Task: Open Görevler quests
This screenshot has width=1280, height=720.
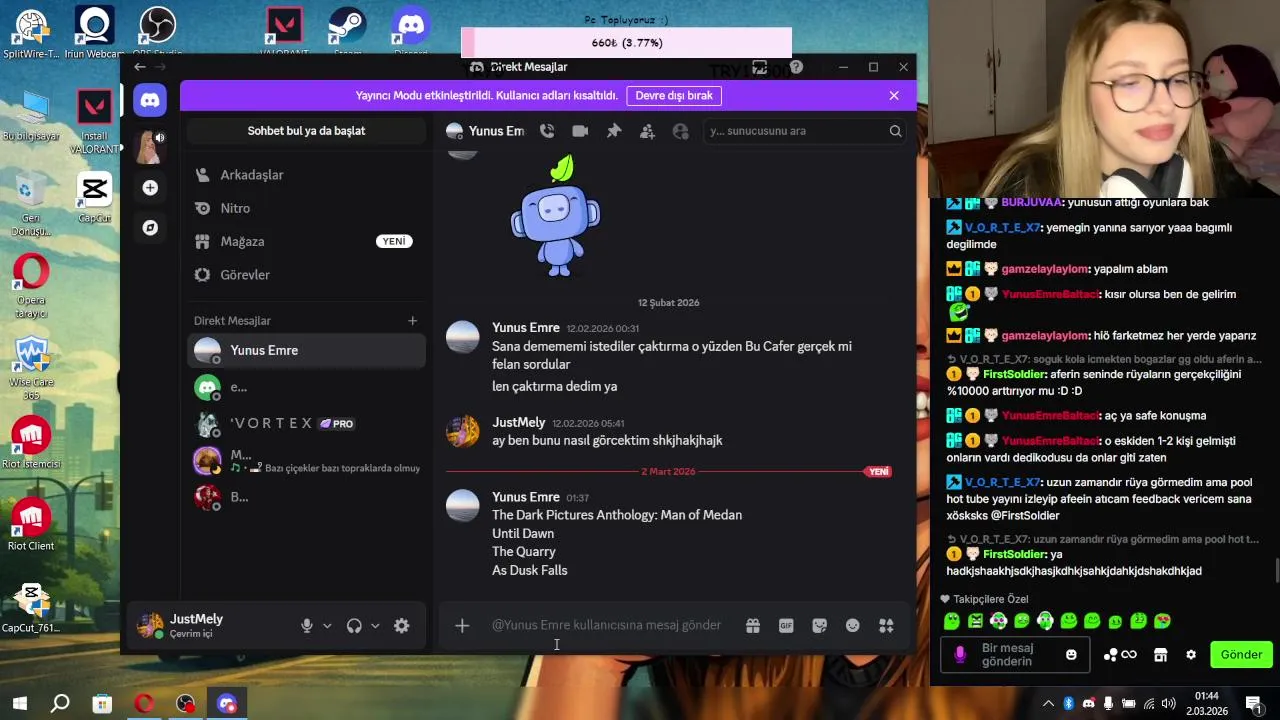Action: click(306, 275)
